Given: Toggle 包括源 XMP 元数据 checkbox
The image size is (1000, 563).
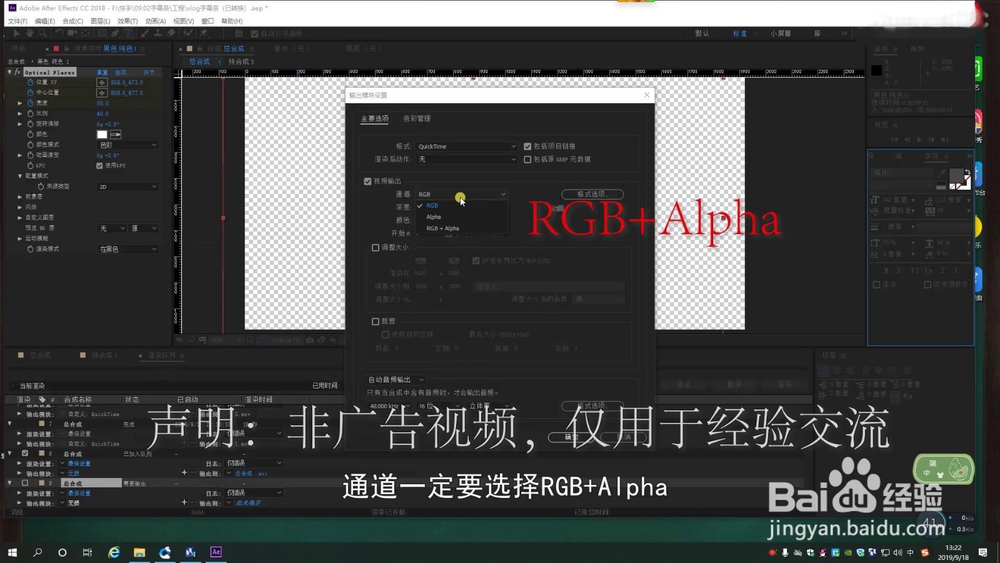Looking at the screenshot, I should pos(527,159).
